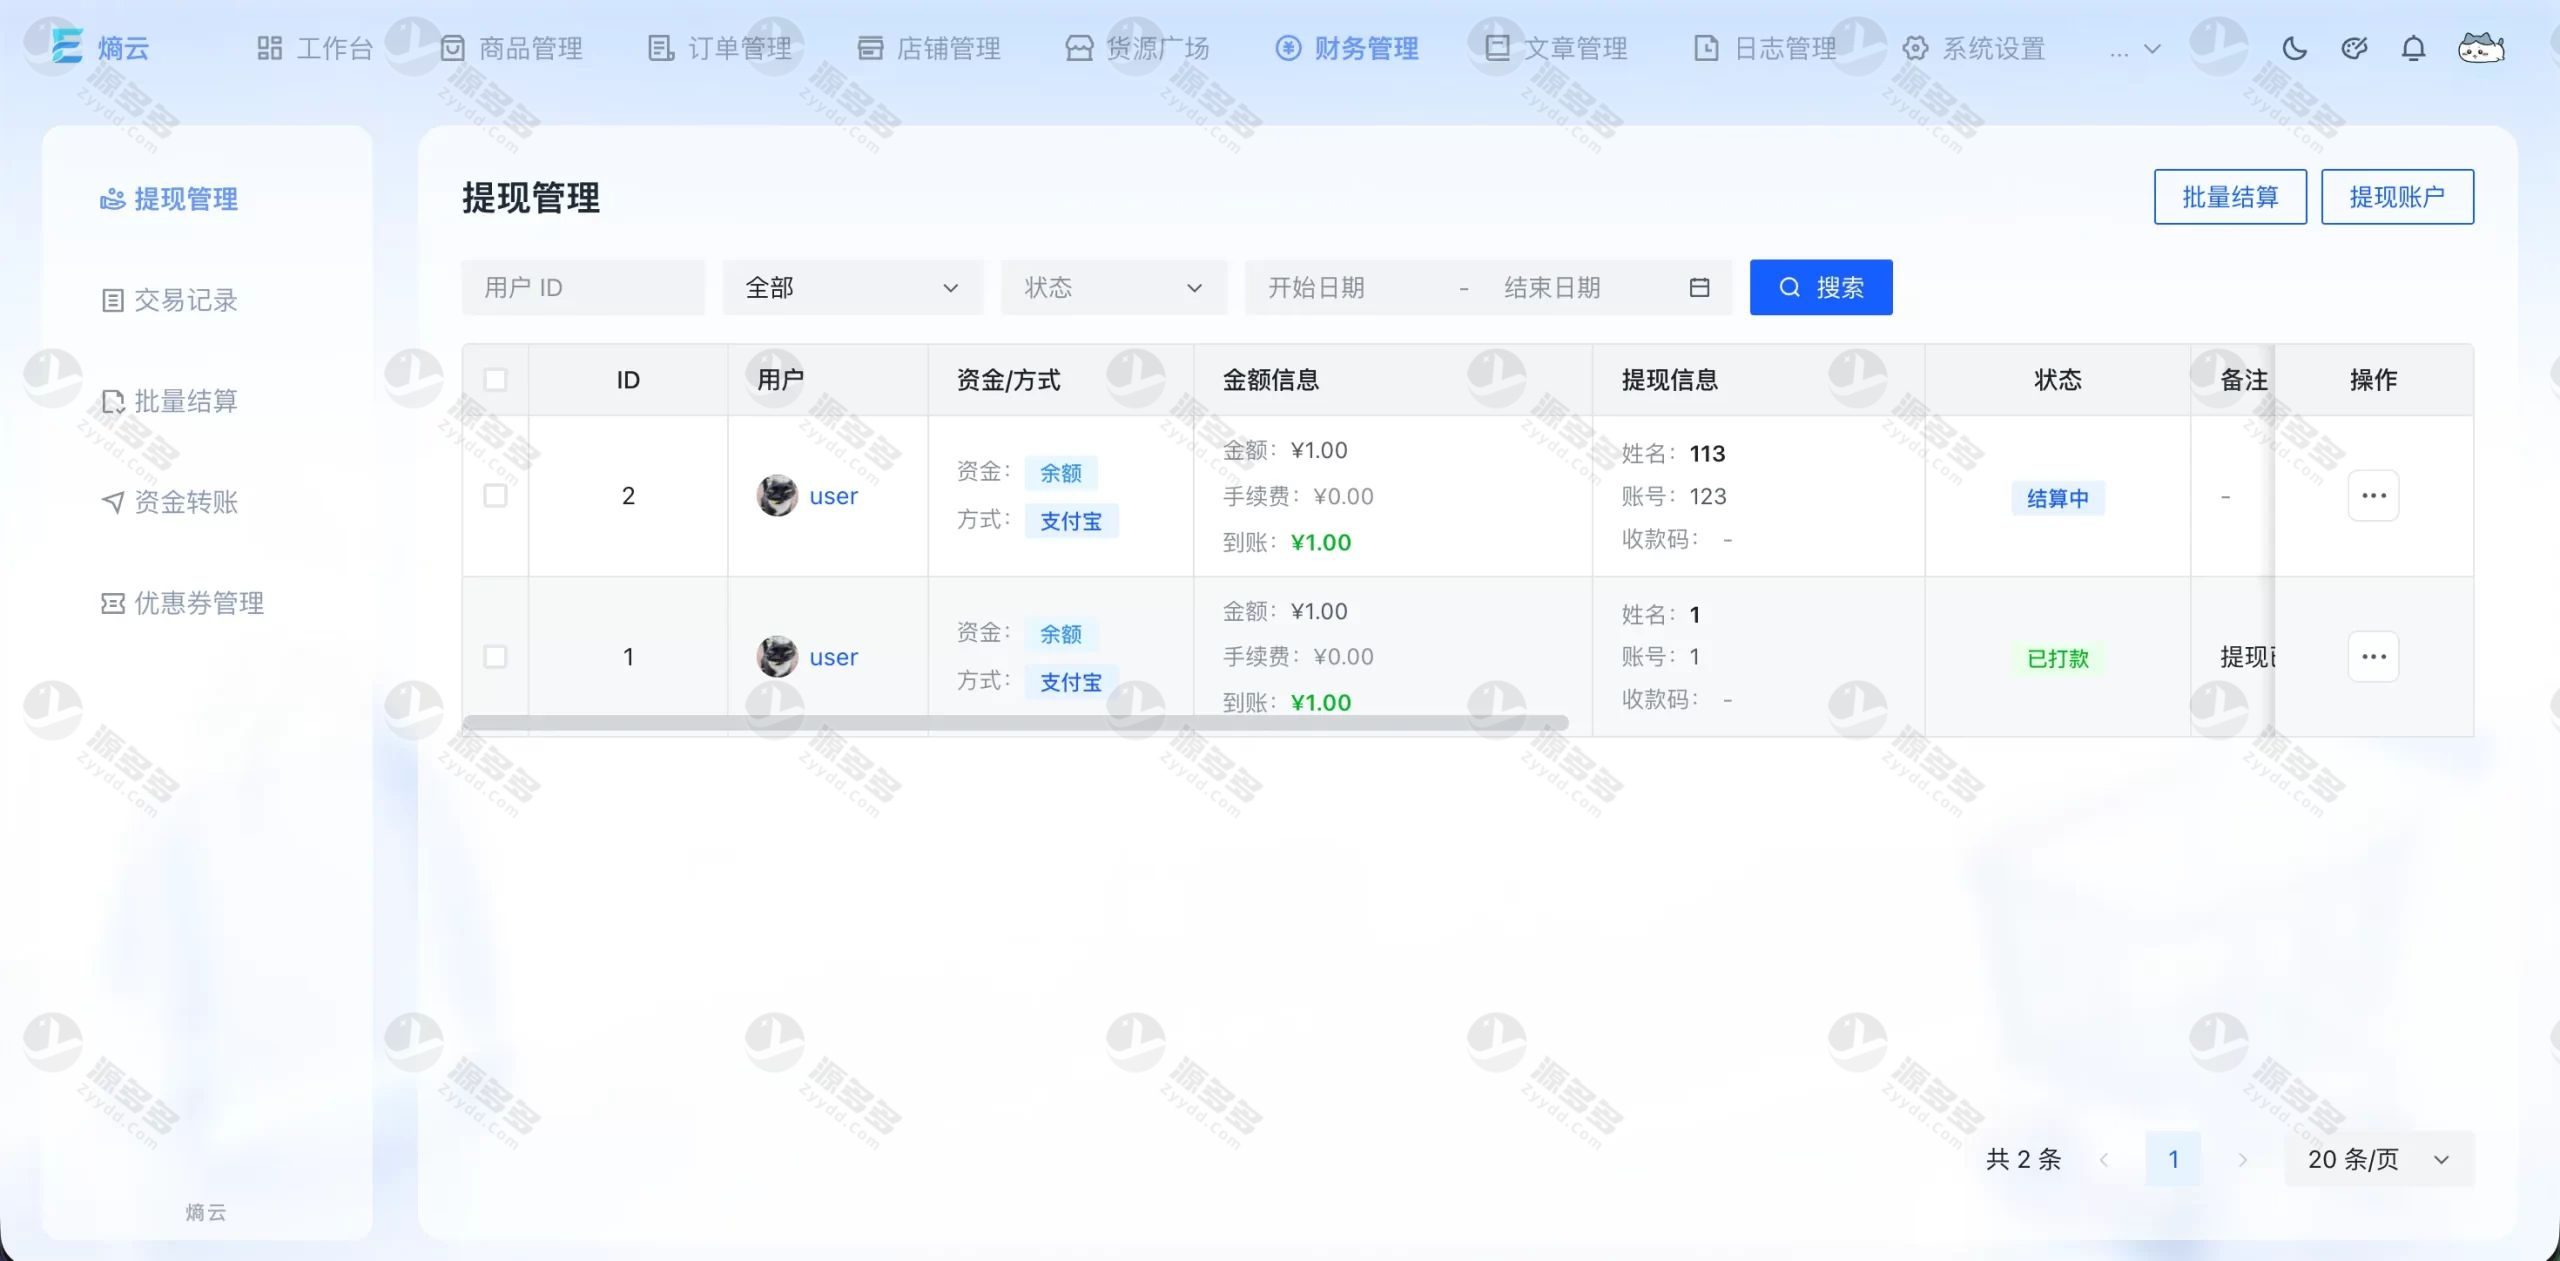The height and width of the screenshot is (1261, 2560).
Task: Open 订单管理 in top navigation
Action: pyautogui.click(x=720, y=48)
